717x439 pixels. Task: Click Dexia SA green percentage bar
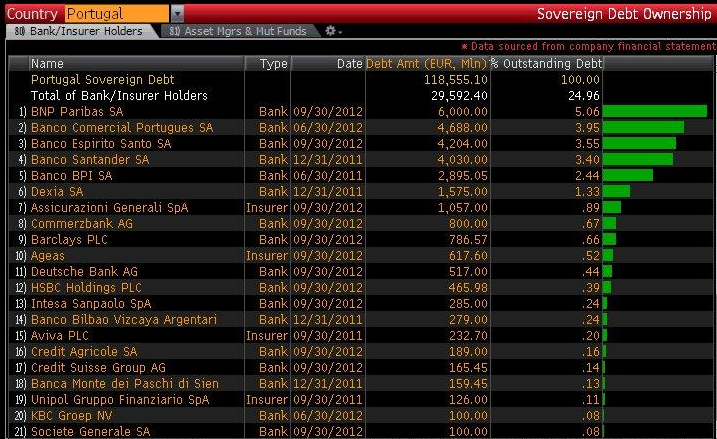pyautogui.click(x=616, y=191)
